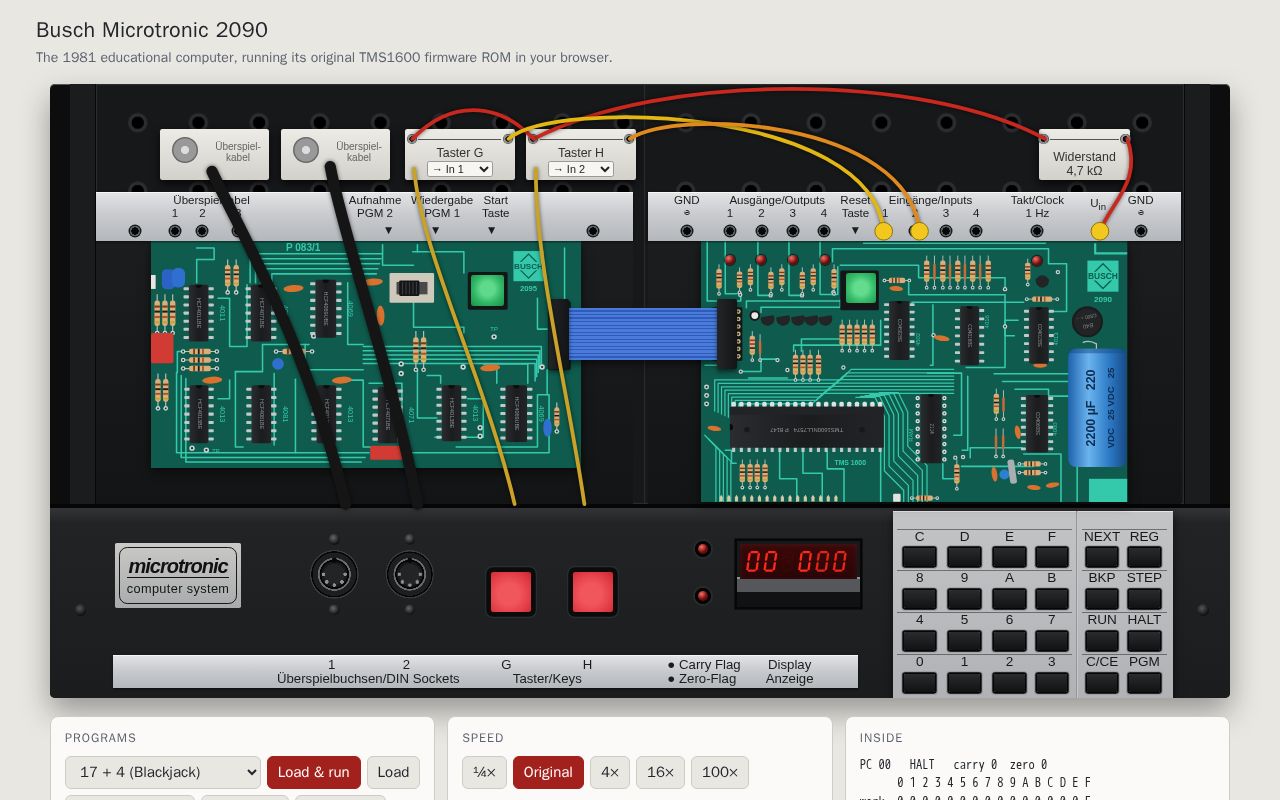Click DIN socket 2 on the front panel
The image size is (1280, 800).
point(409,574)
